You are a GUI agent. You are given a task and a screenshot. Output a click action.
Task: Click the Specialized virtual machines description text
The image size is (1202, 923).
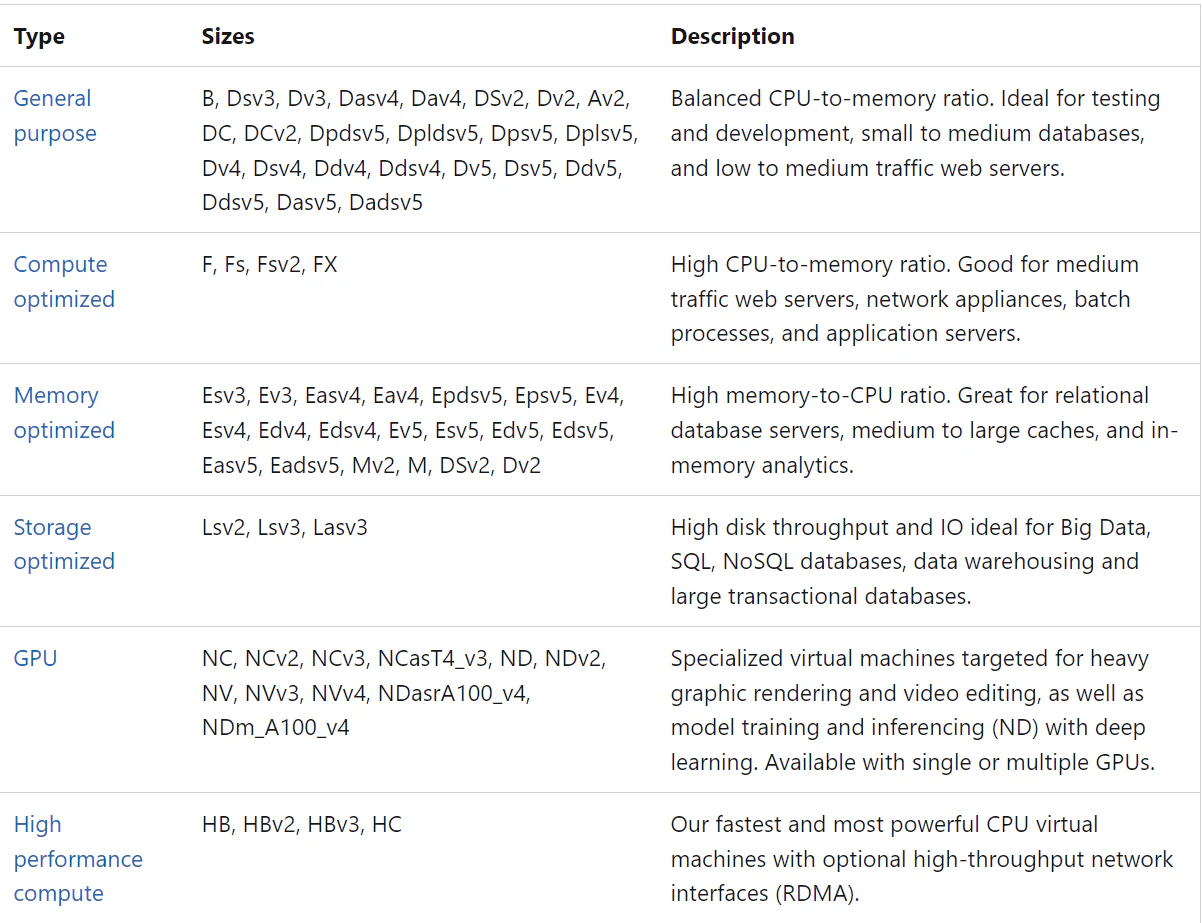click(913, 710)
